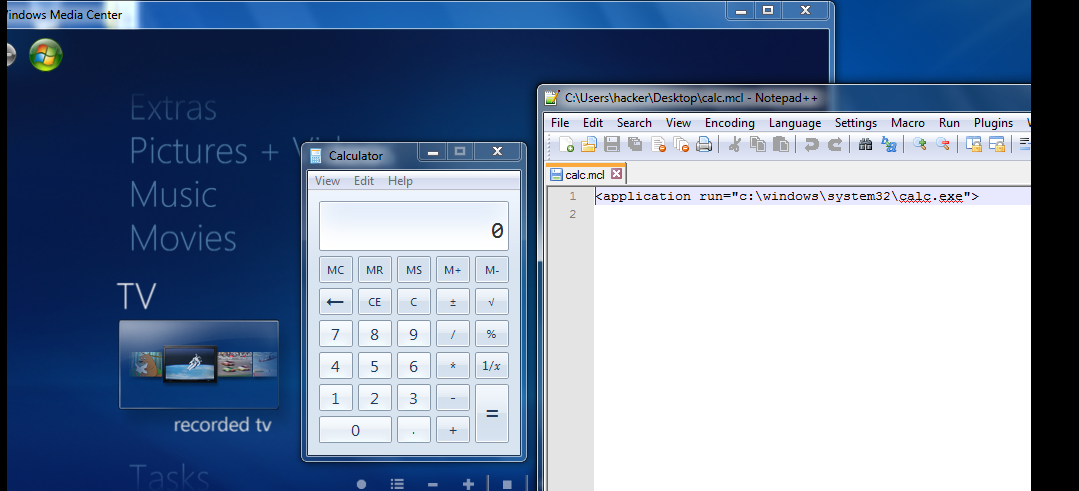Open the guide list icon in Media Center

click(396, 484)
